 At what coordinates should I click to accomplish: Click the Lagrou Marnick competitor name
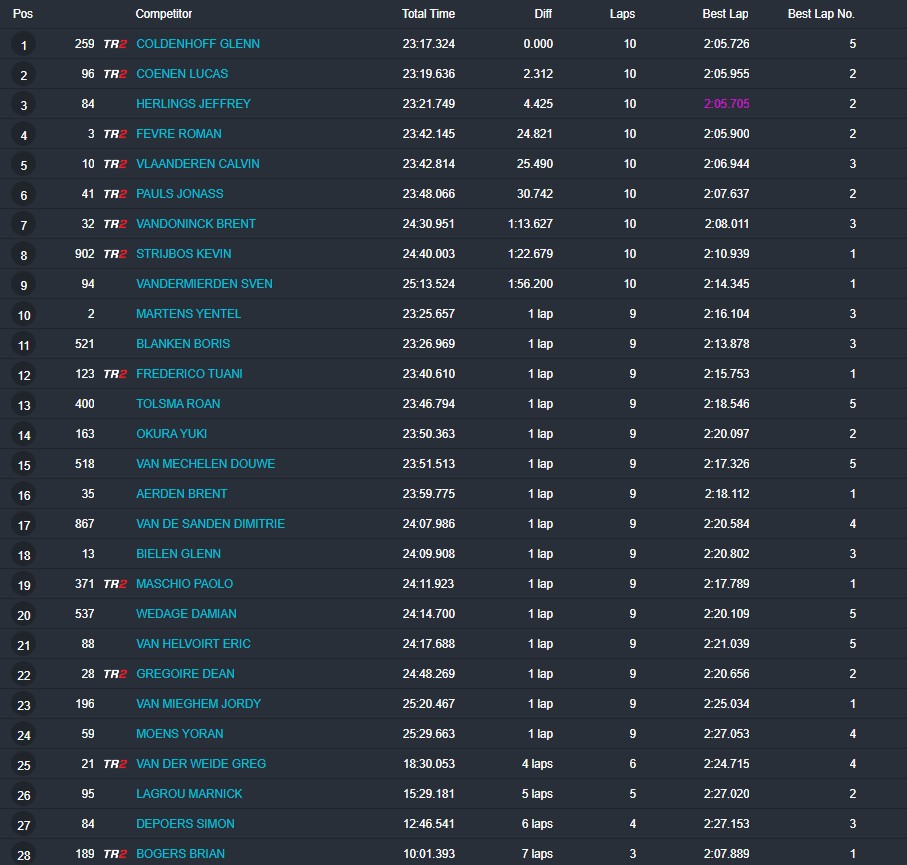point(189,794)
